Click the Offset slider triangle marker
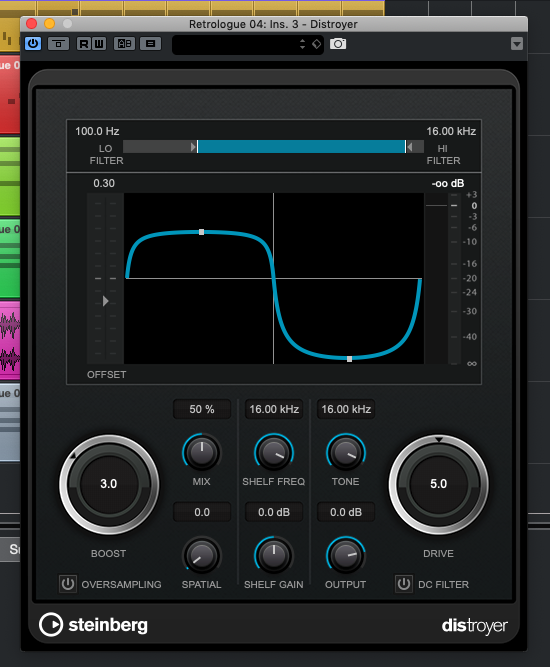This screenshot has height=667, width=550. pos(105,301)
